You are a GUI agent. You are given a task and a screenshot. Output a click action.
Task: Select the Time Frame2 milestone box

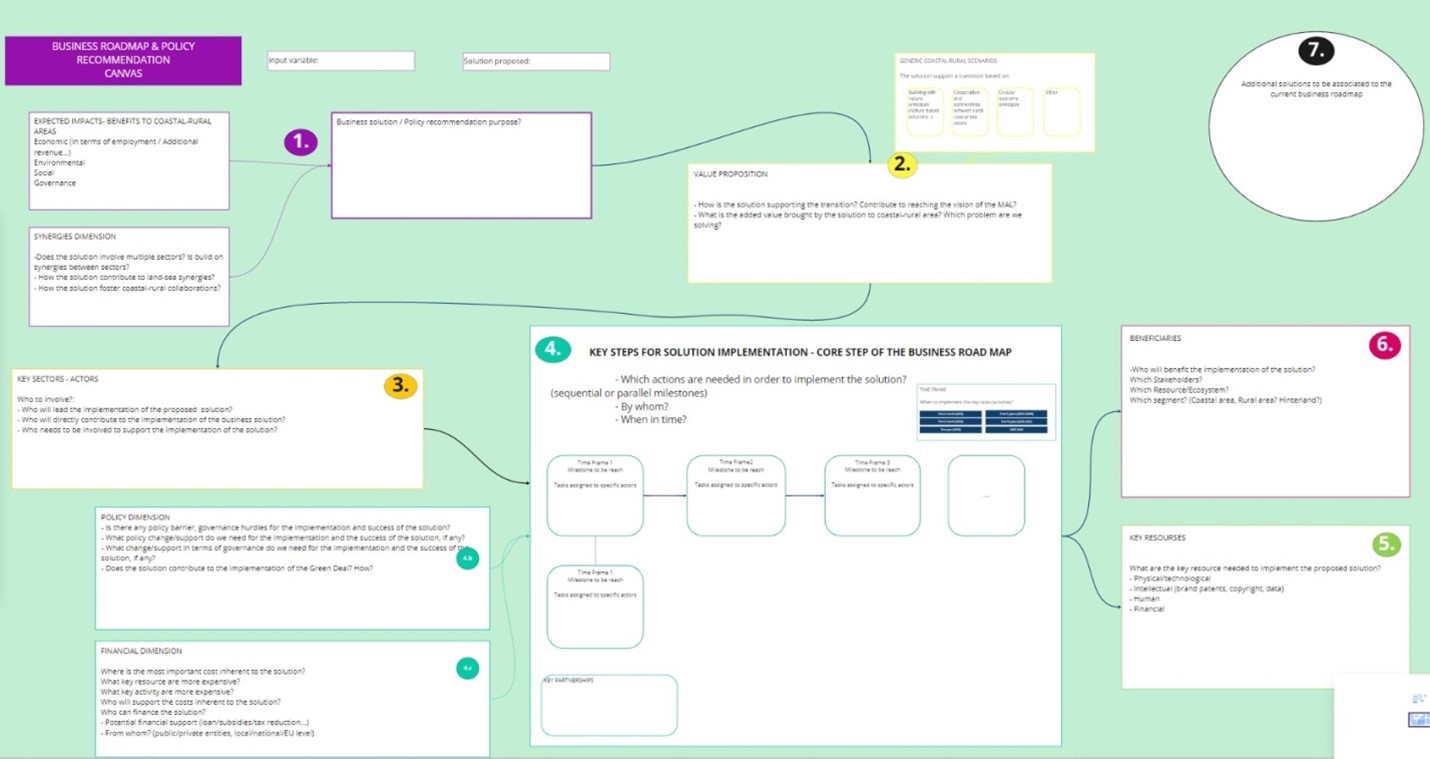pyautogui.click(x=735, y=495)
